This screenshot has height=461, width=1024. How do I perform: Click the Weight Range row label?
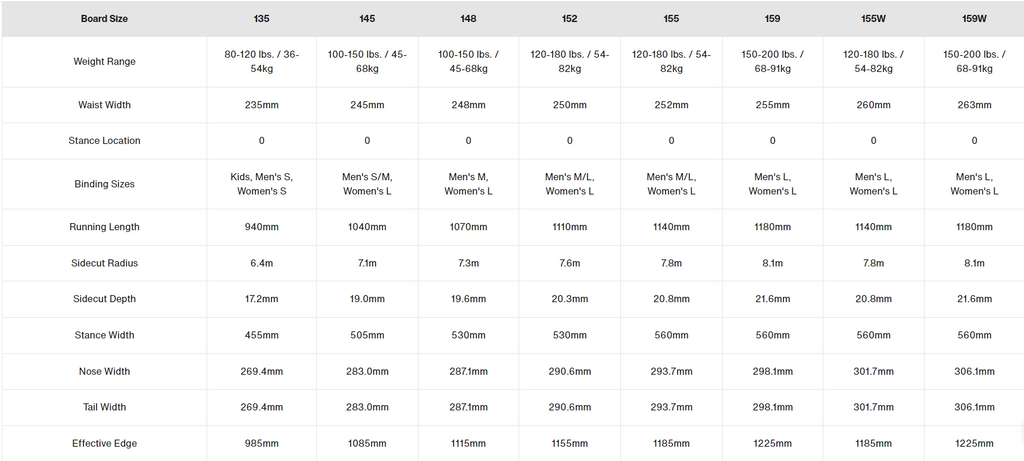(104, 62)
